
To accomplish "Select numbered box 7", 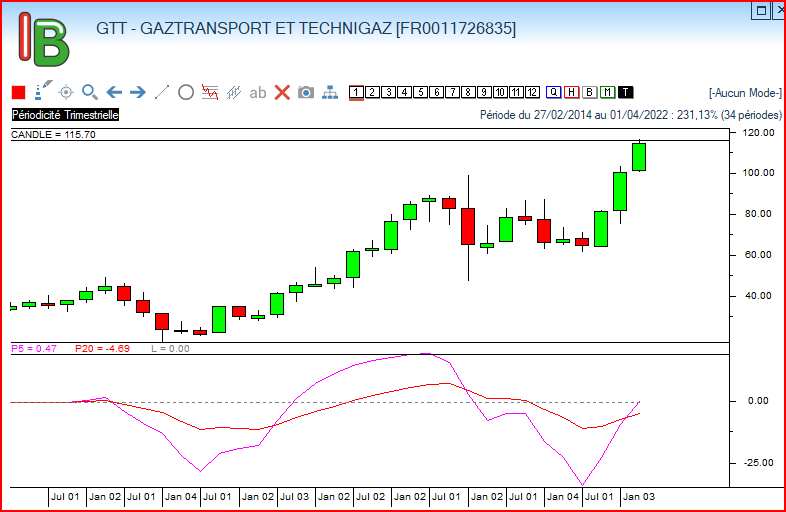I will (452, 92).
